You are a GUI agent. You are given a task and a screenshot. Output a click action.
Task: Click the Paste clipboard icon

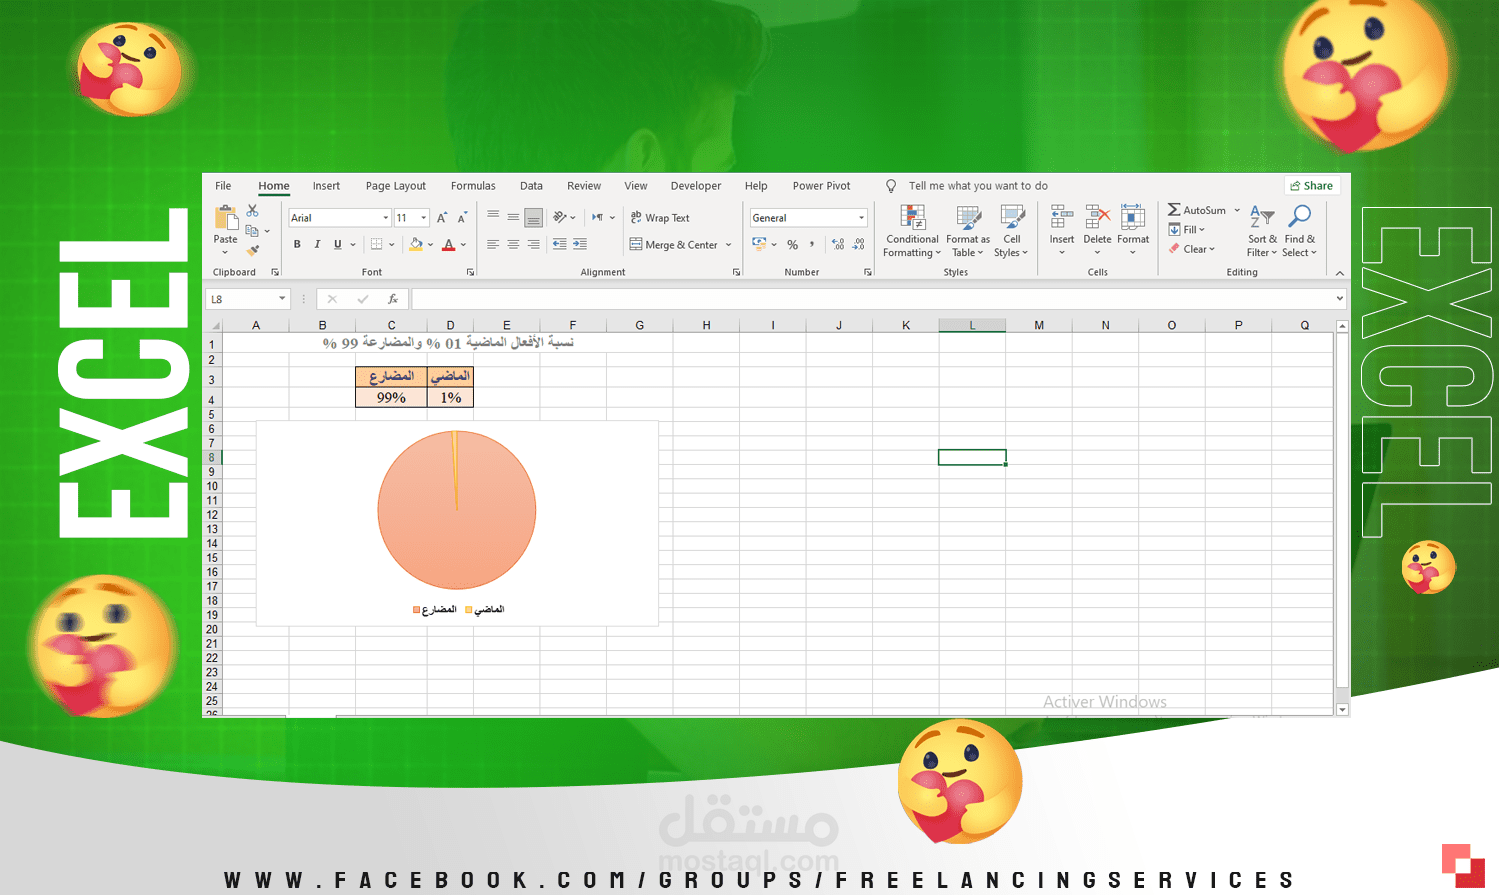(226, 217)
